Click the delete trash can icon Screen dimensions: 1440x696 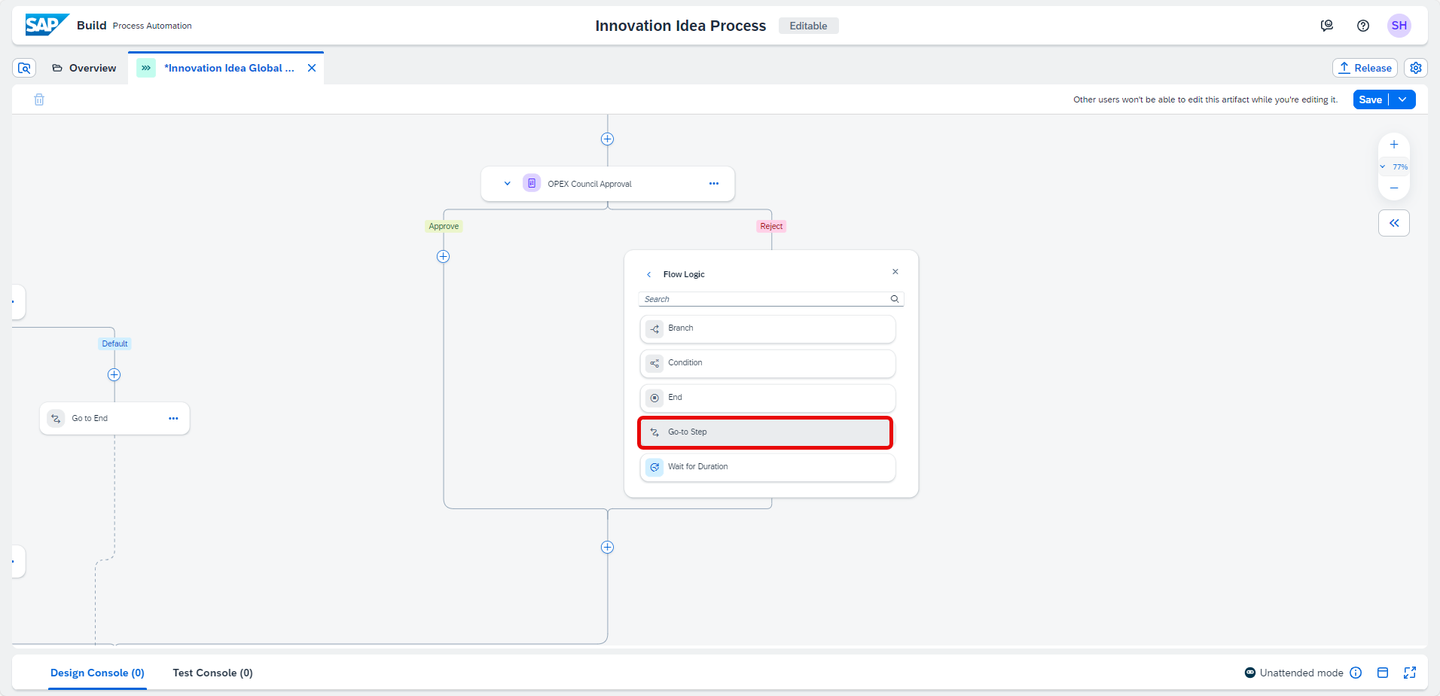click(x=39, y=100)
